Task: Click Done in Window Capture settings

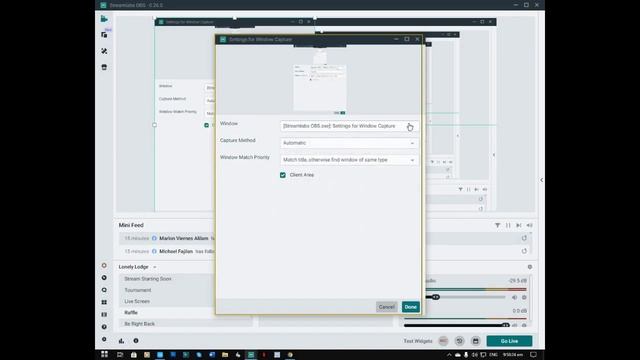Action: [x=411, y=307]
